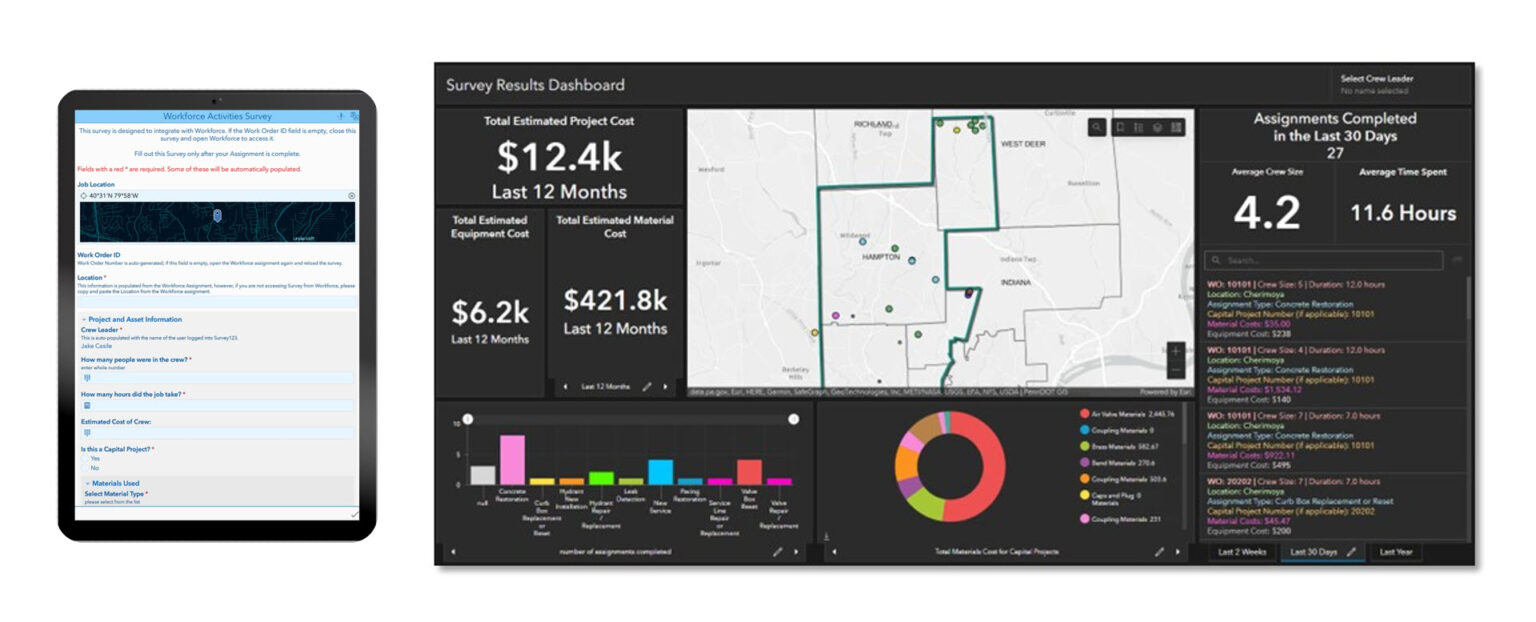This screenshot has height=622, width=1536.
Task: Select Yes for Is this a Capital Project
Action: (84, 458)
